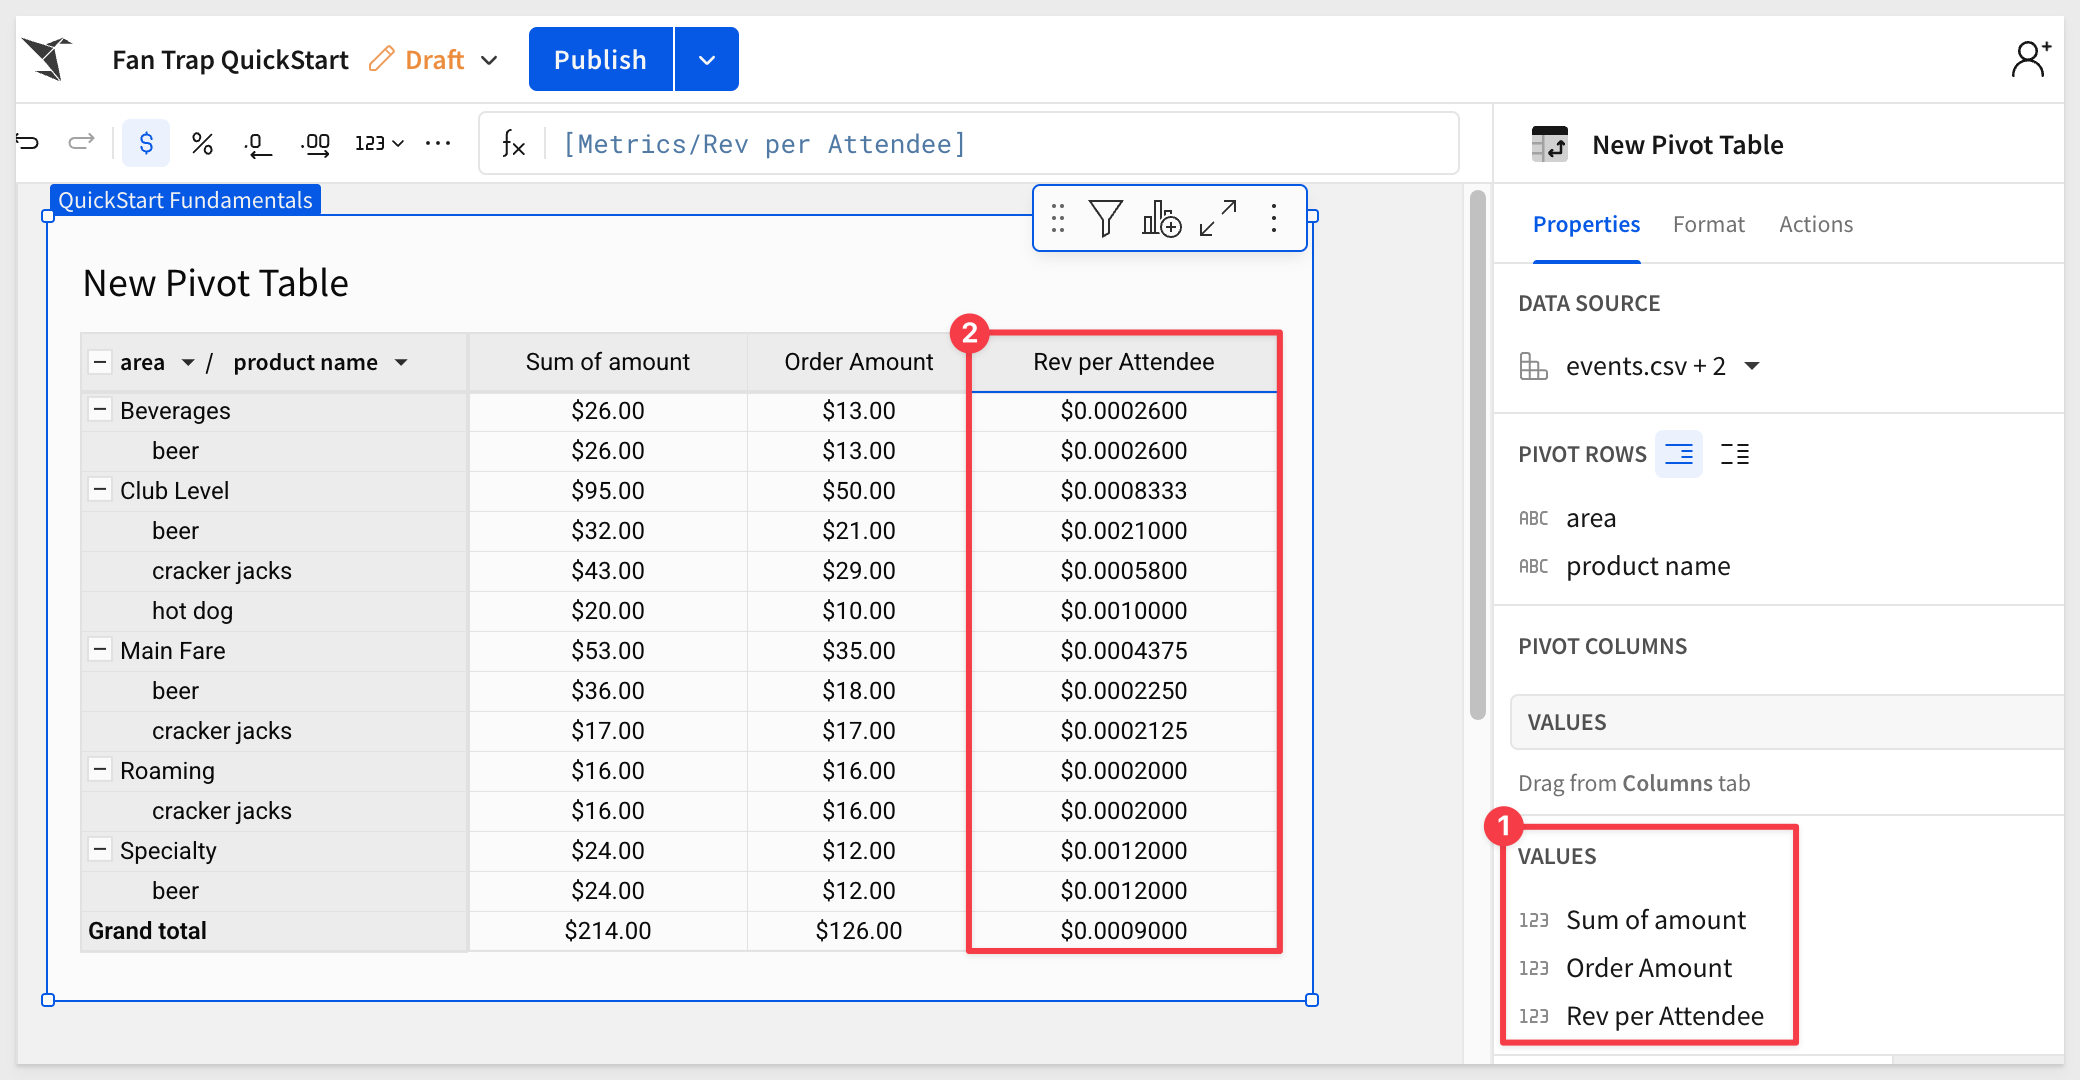2080x1080 pixels.
Task: Collapse all rows with area header minus
Action: pyautogui.click(x=100, y=361)
